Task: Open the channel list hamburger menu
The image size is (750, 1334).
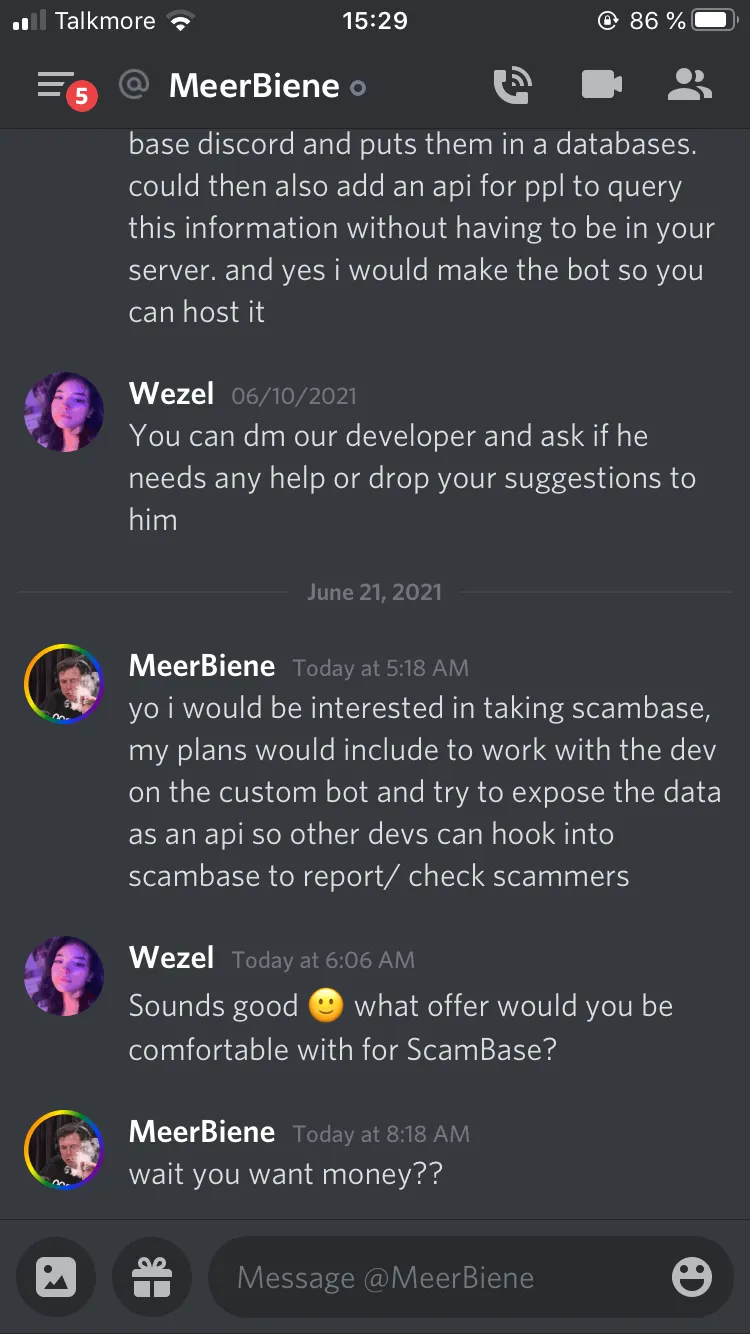Action: (x=58, y=86)
